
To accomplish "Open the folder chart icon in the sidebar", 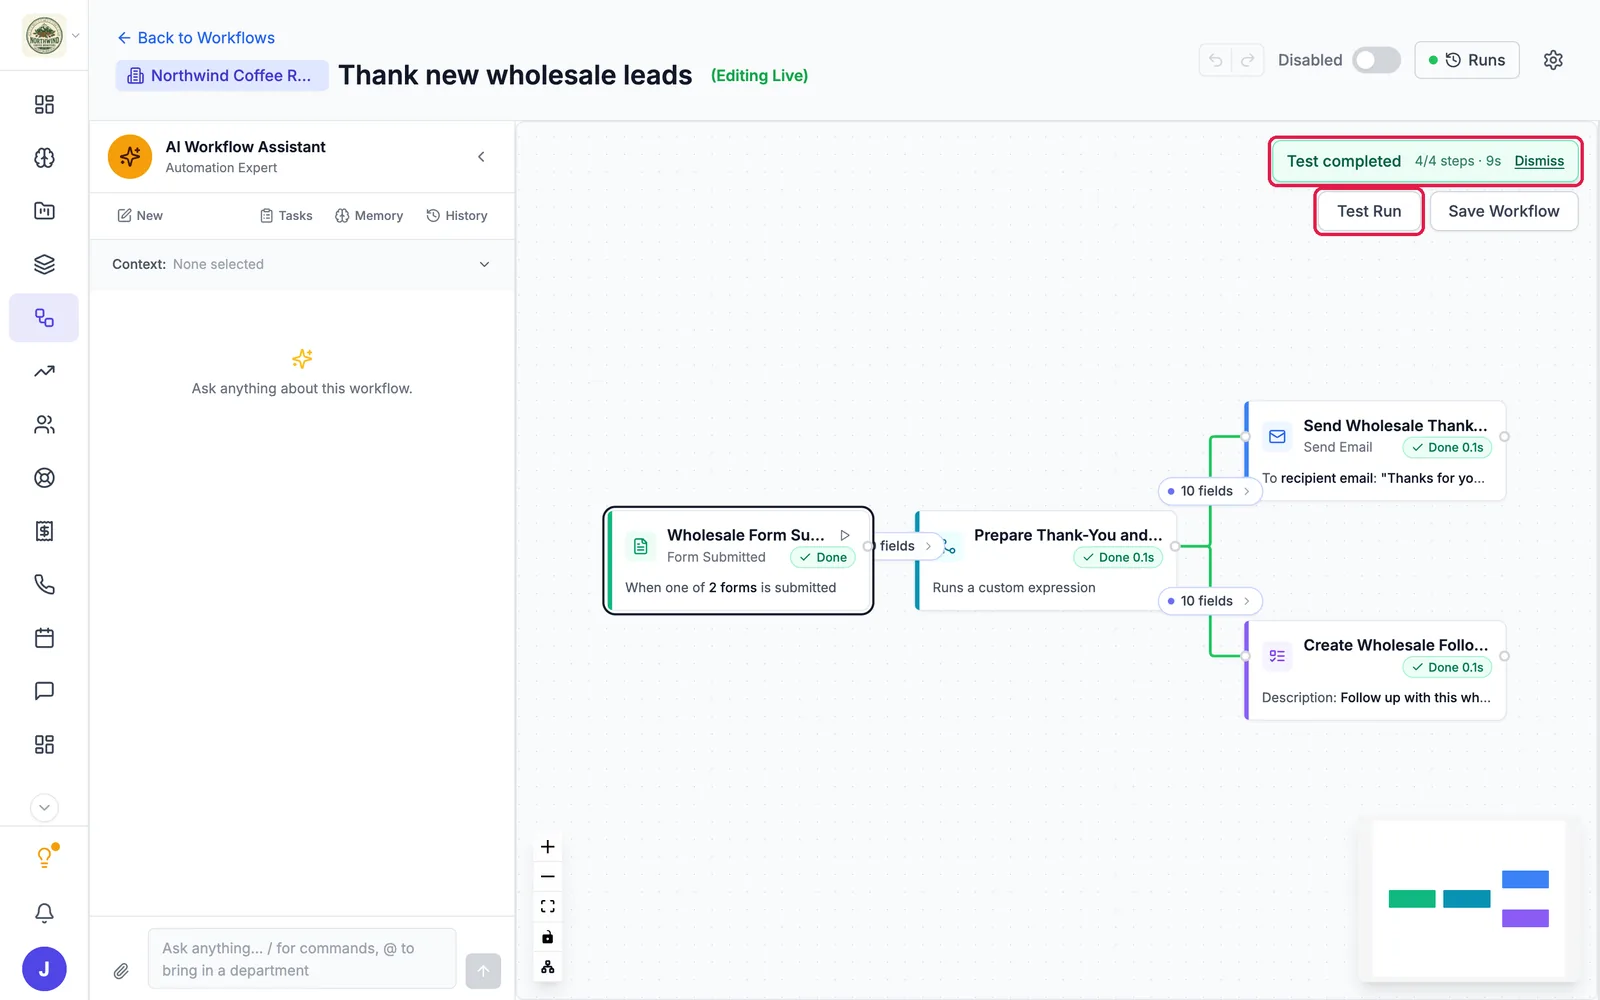I will (x=44, y=211).
